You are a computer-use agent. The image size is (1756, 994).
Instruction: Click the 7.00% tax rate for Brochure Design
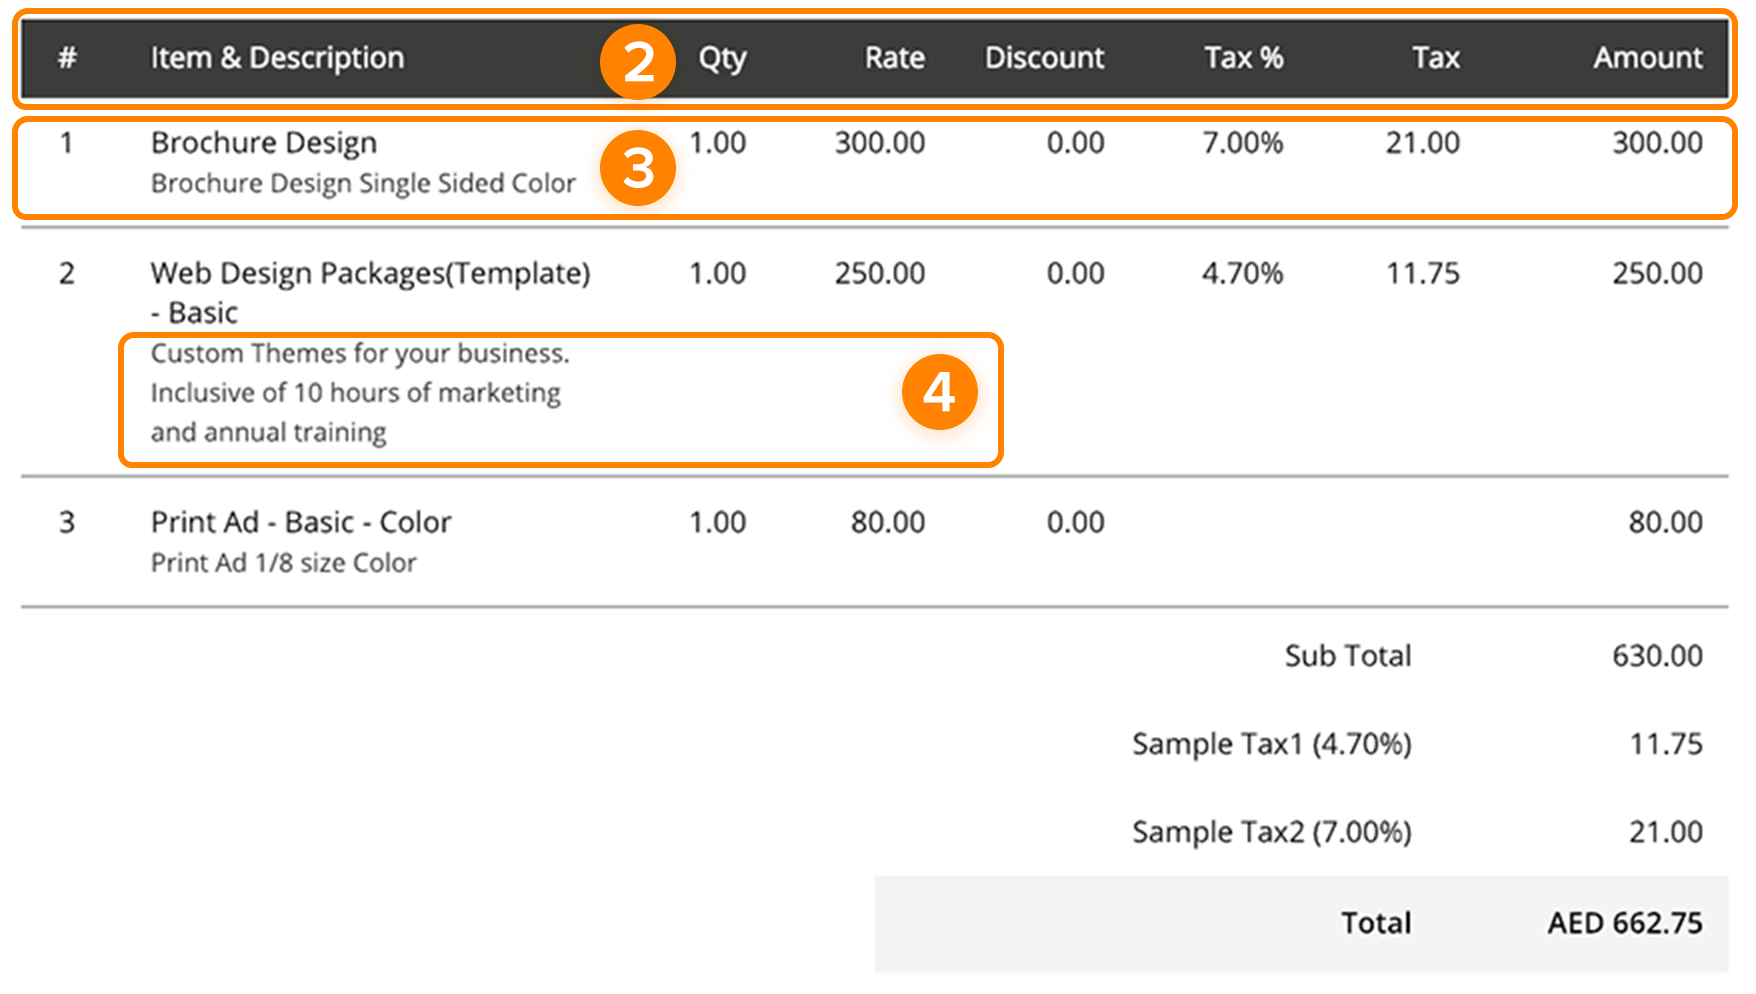1242,143
